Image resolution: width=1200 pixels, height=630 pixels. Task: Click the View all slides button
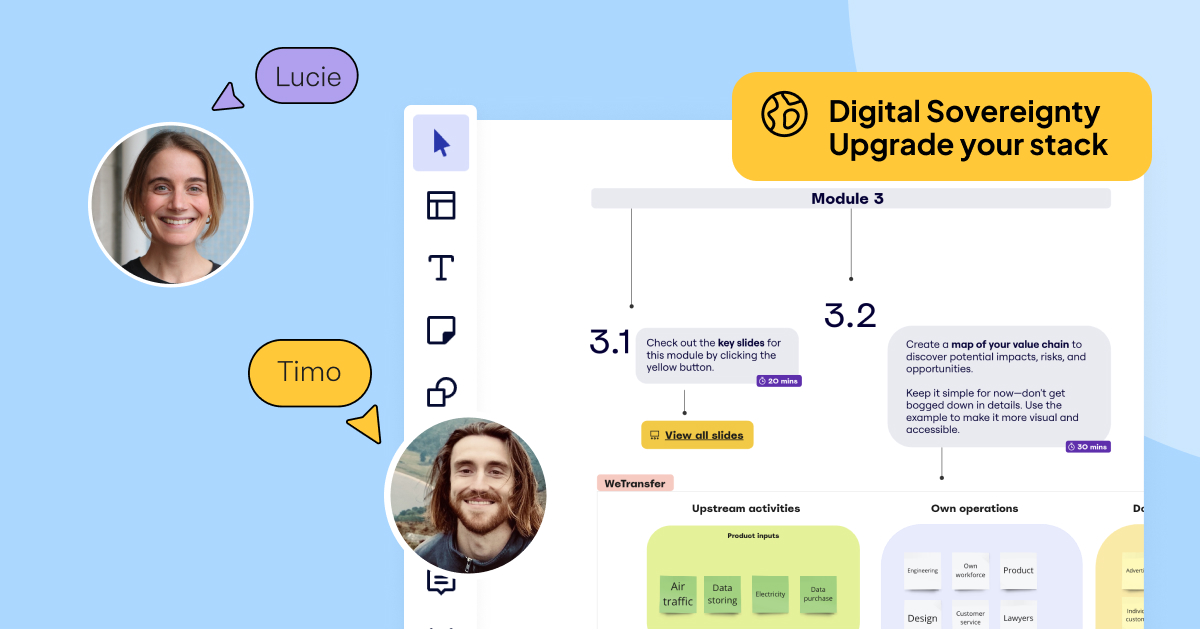[x=697, y=435]
